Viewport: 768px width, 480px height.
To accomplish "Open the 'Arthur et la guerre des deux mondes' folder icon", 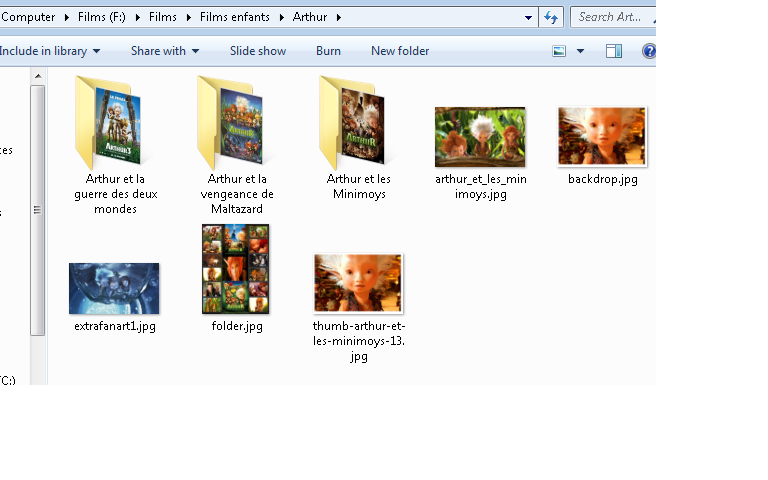I will pos(109,122).
